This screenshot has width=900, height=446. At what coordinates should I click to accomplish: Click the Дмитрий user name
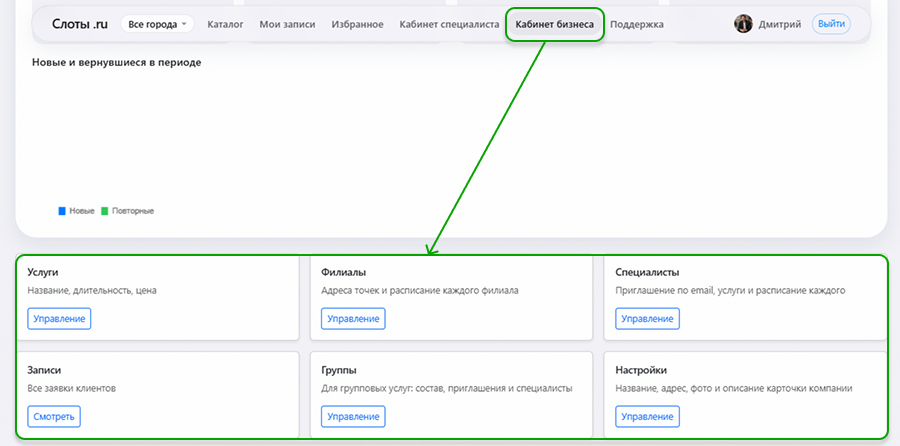pyautogui.click(x=779, y=24)
